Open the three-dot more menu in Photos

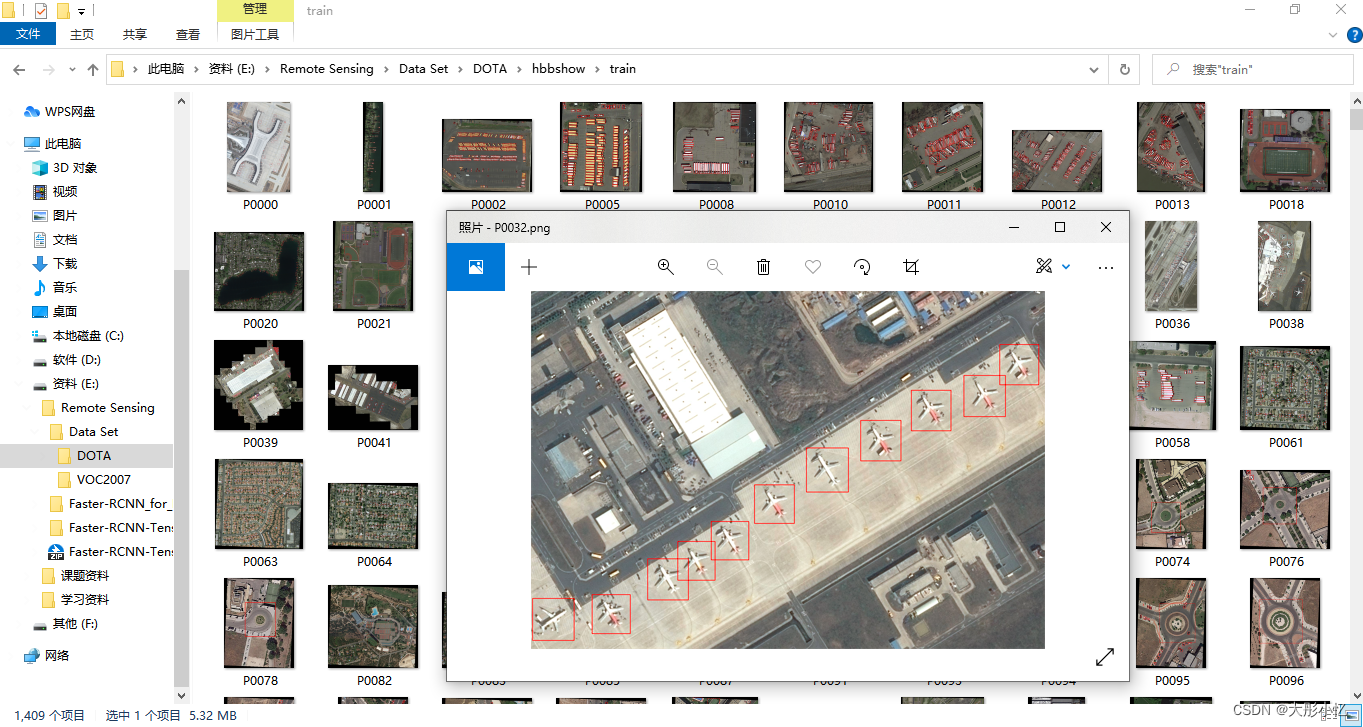(1105, 267)
